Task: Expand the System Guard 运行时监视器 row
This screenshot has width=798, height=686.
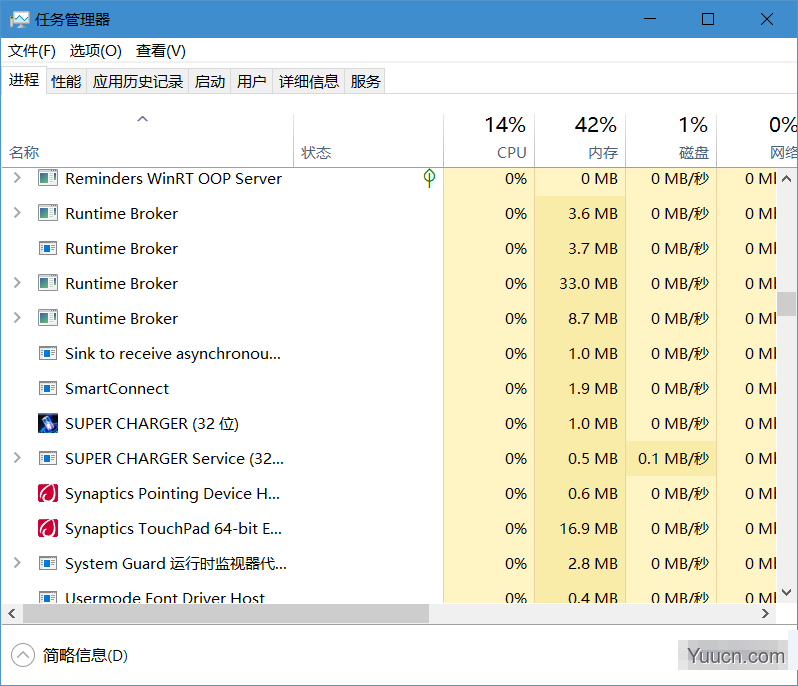Action: point(17,563)
